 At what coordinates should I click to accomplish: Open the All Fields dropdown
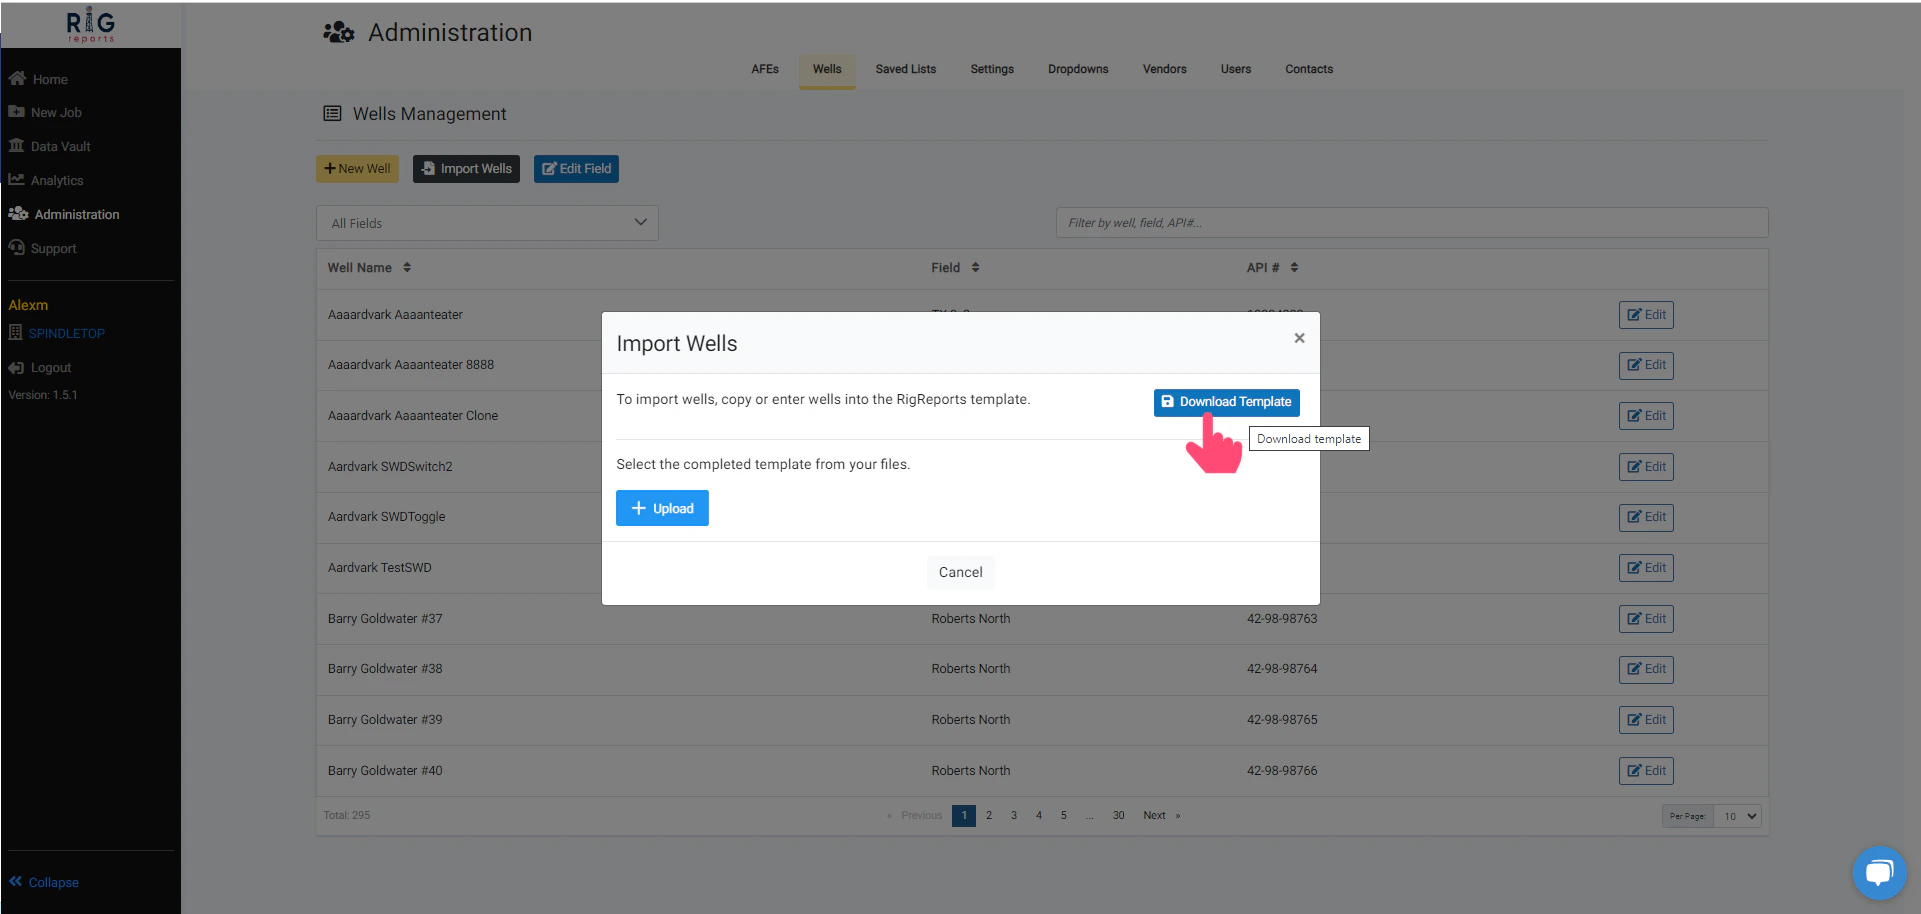tap(487, 223)
